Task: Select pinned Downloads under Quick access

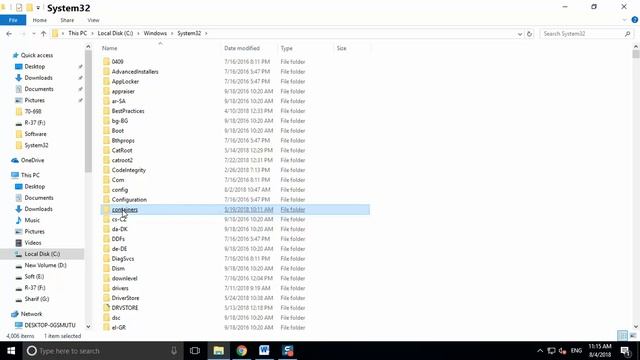Action: tap(38, 78)
